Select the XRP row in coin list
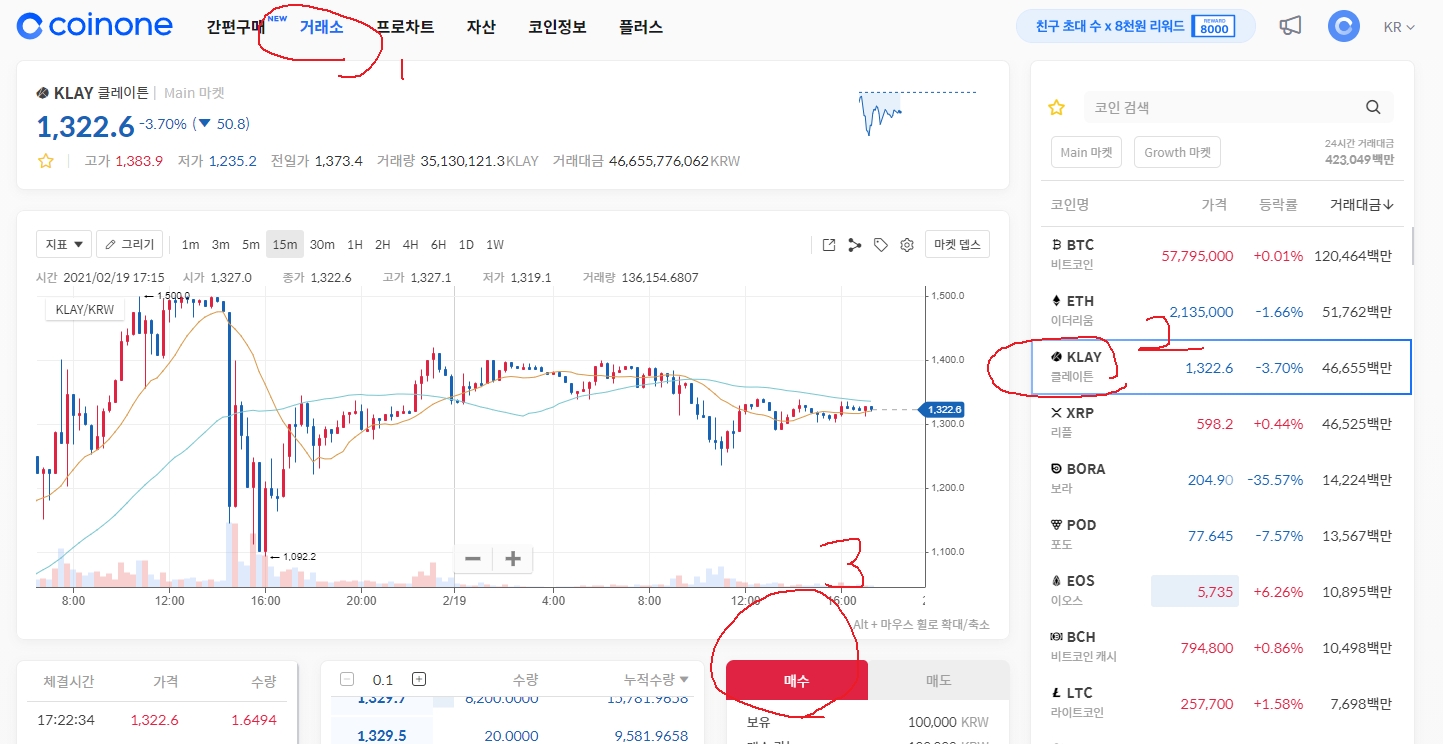The height and width of the screenshot is (744, 1443). click(1221, 423)
